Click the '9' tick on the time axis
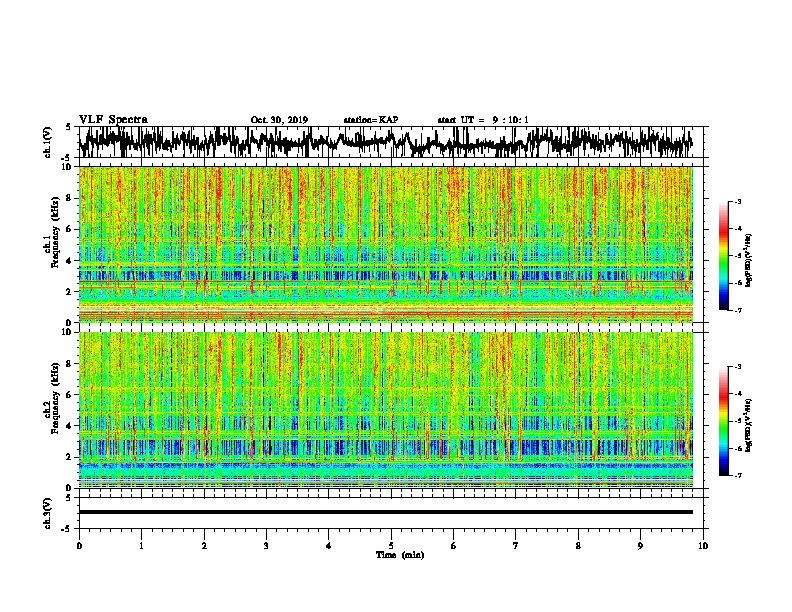The height and width of the screenshot is (612, 792). pyautogui.click(x=640, y=546)
